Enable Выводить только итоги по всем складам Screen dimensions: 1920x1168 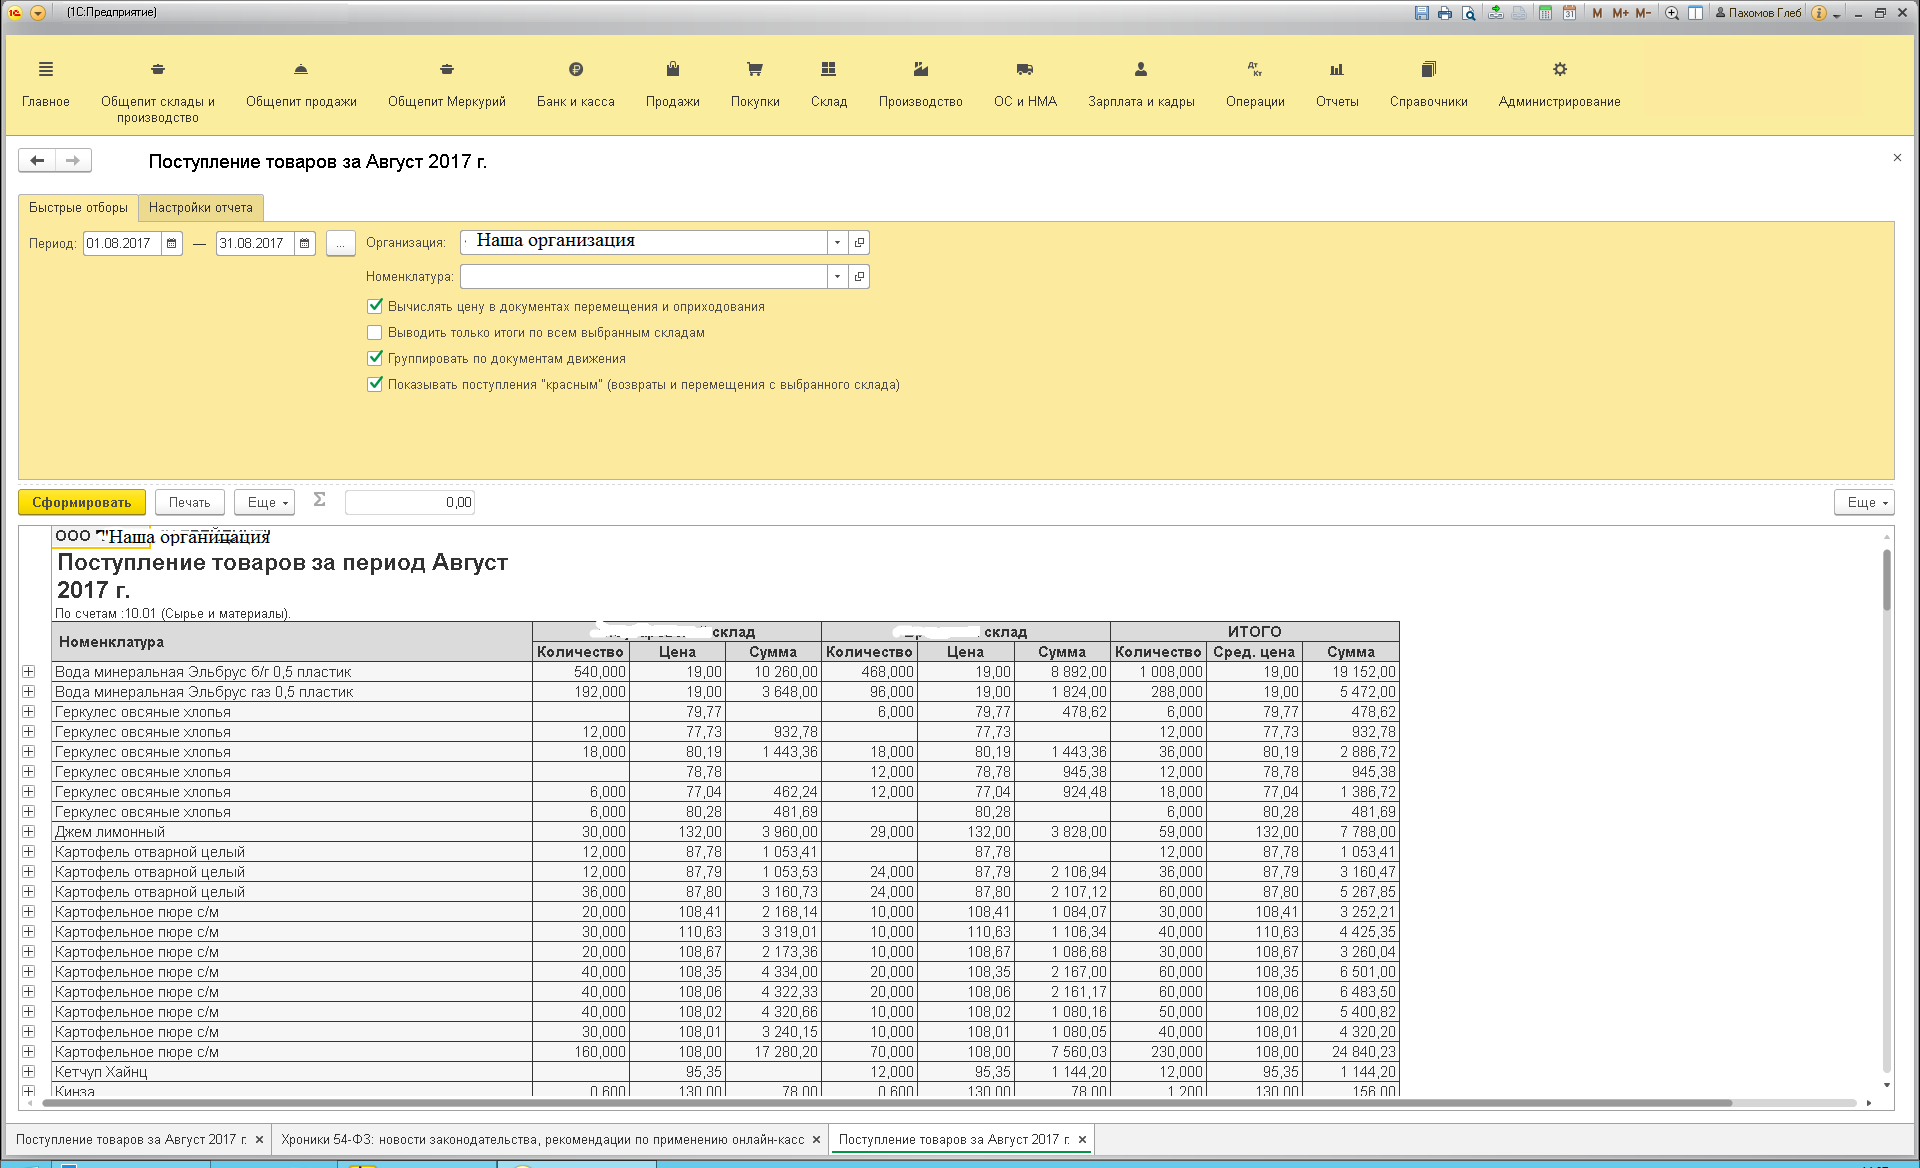pyautogui.click(x=375, y=332)
